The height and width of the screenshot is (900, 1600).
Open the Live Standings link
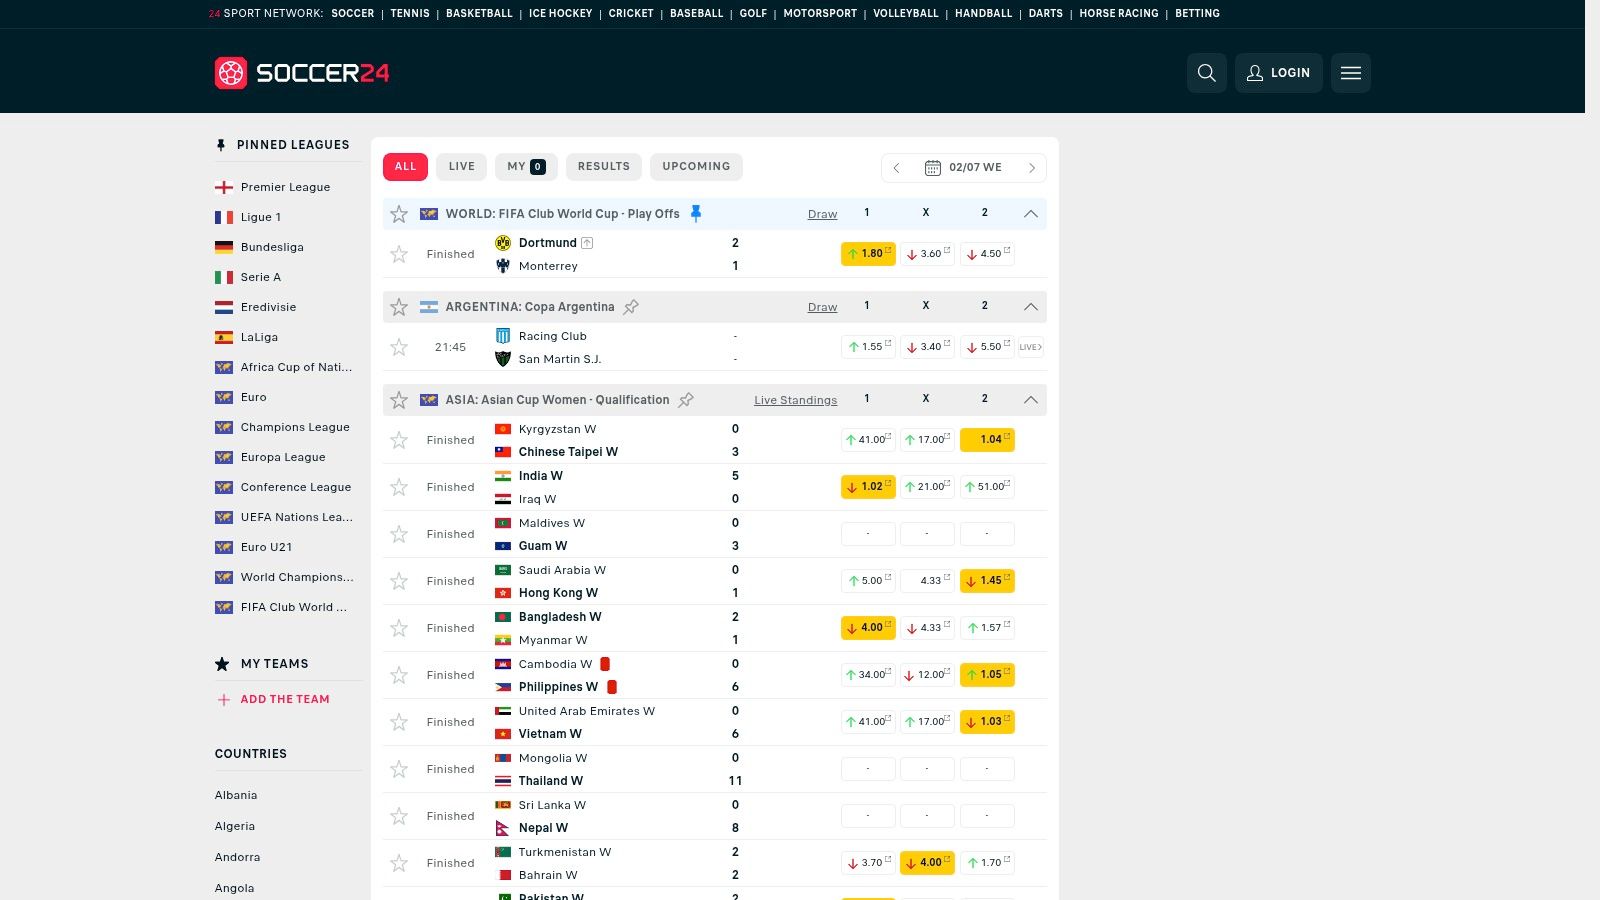pyautogui.click(x=795, y=399)
